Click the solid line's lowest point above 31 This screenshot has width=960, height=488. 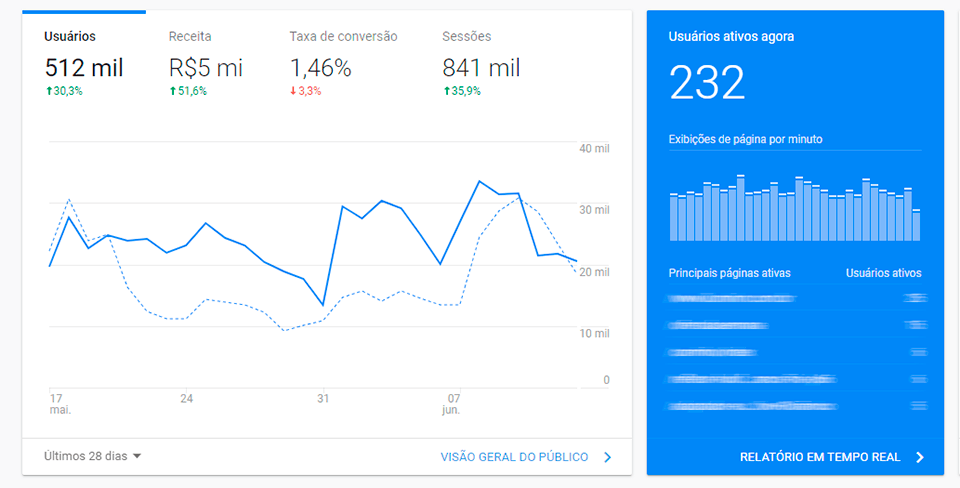(x=322, y=305)
